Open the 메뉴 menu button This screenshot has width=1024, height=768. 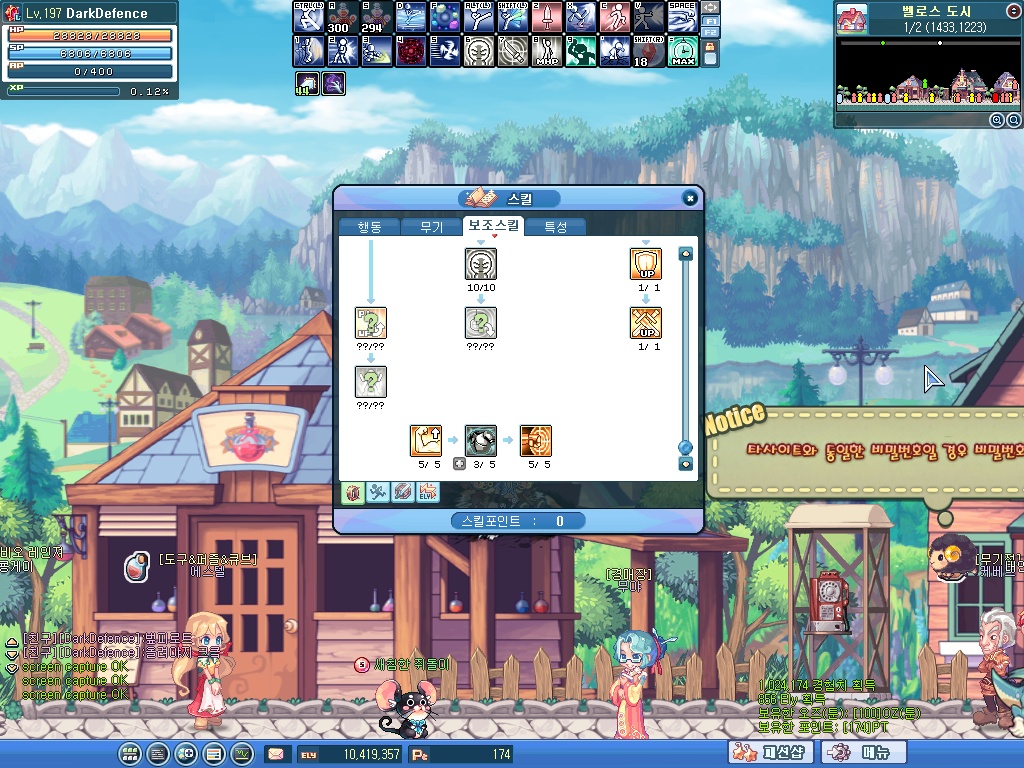pyautogui.click(x=865, y=753)
